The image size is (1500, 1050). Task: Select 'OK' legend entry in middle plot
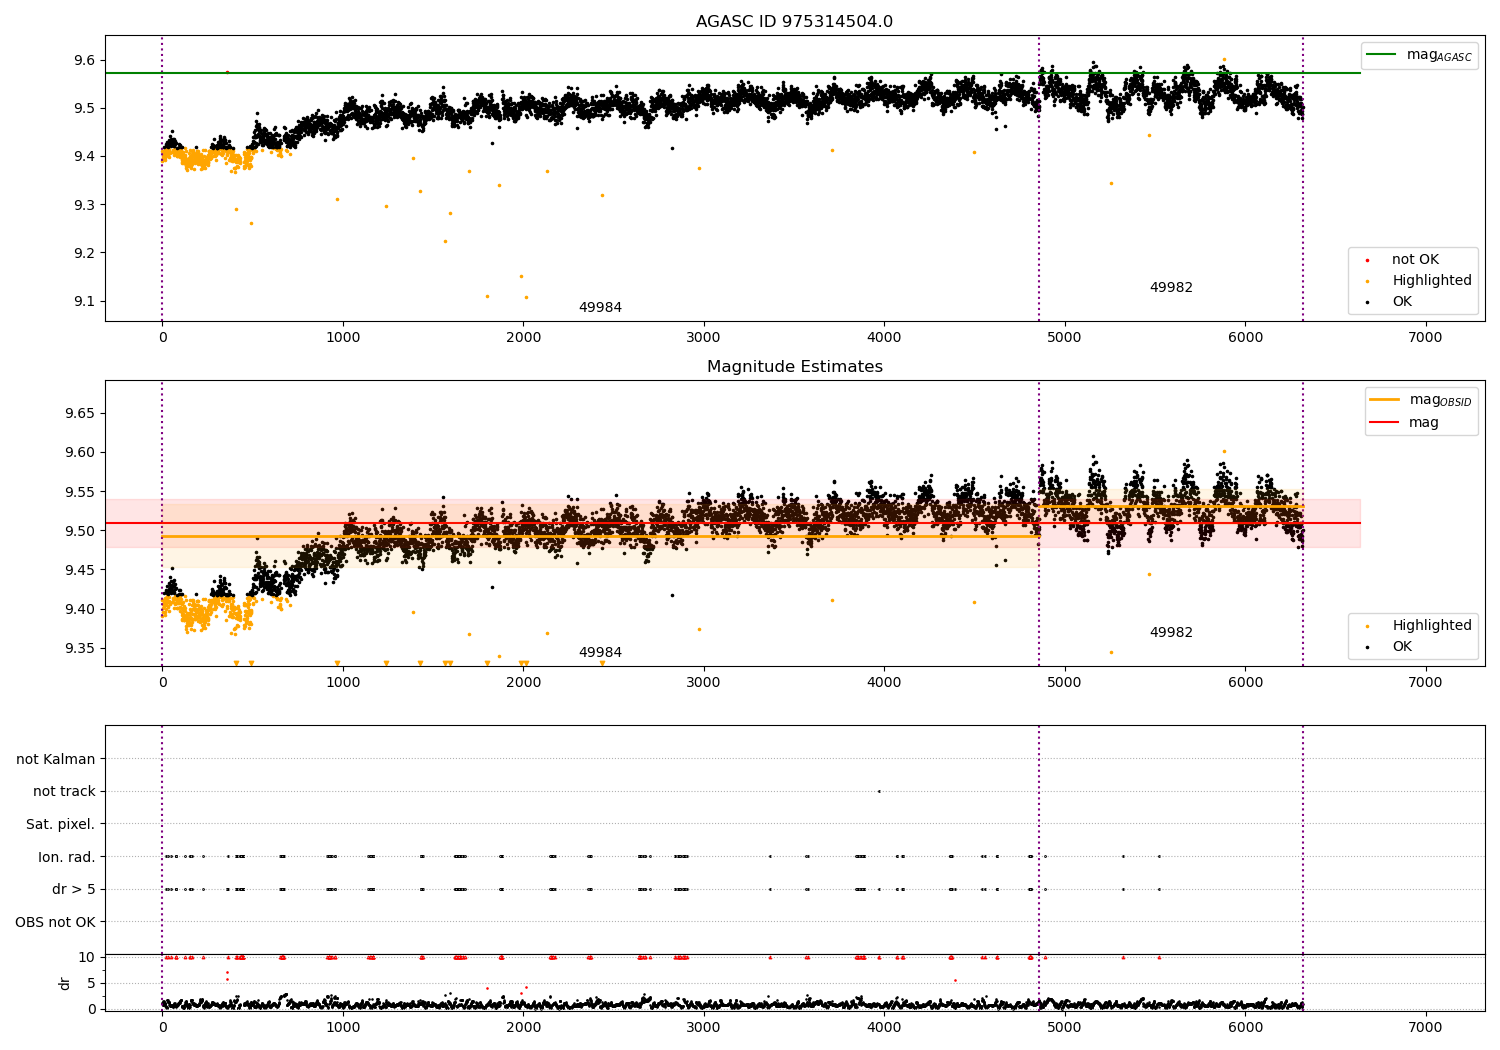1402,647
